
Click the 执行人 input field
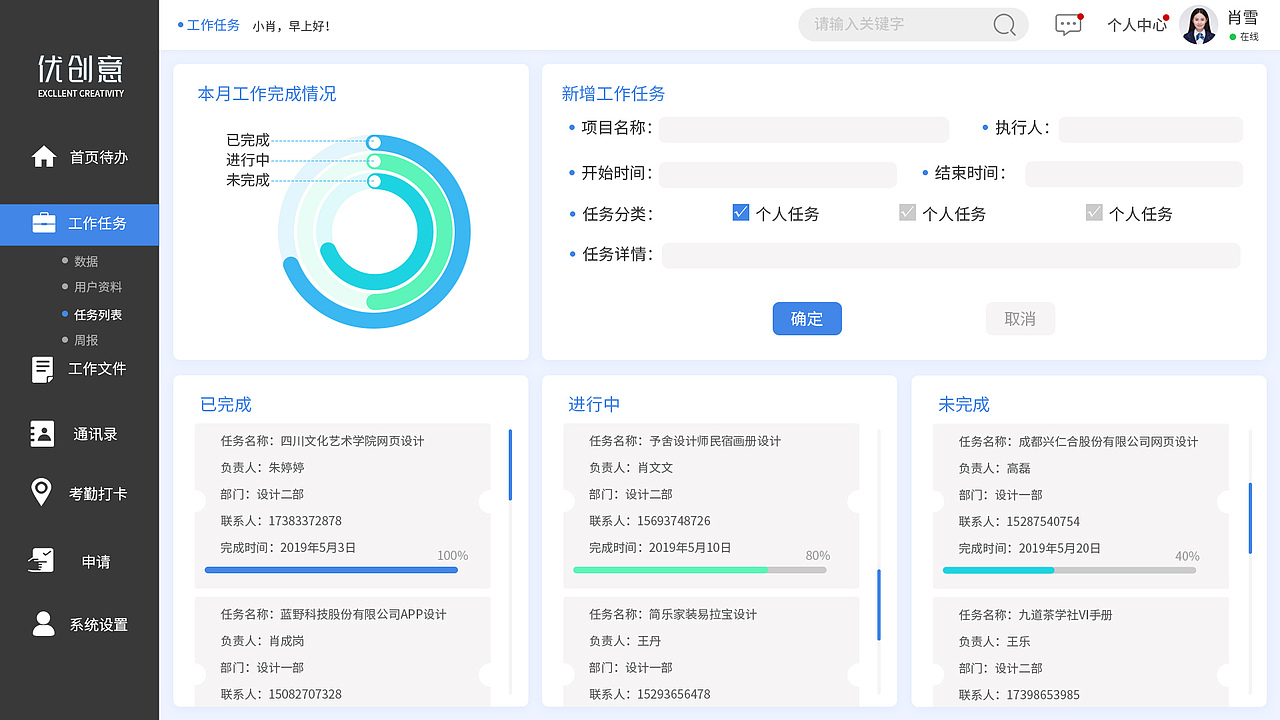click(x=1151, y=129)
